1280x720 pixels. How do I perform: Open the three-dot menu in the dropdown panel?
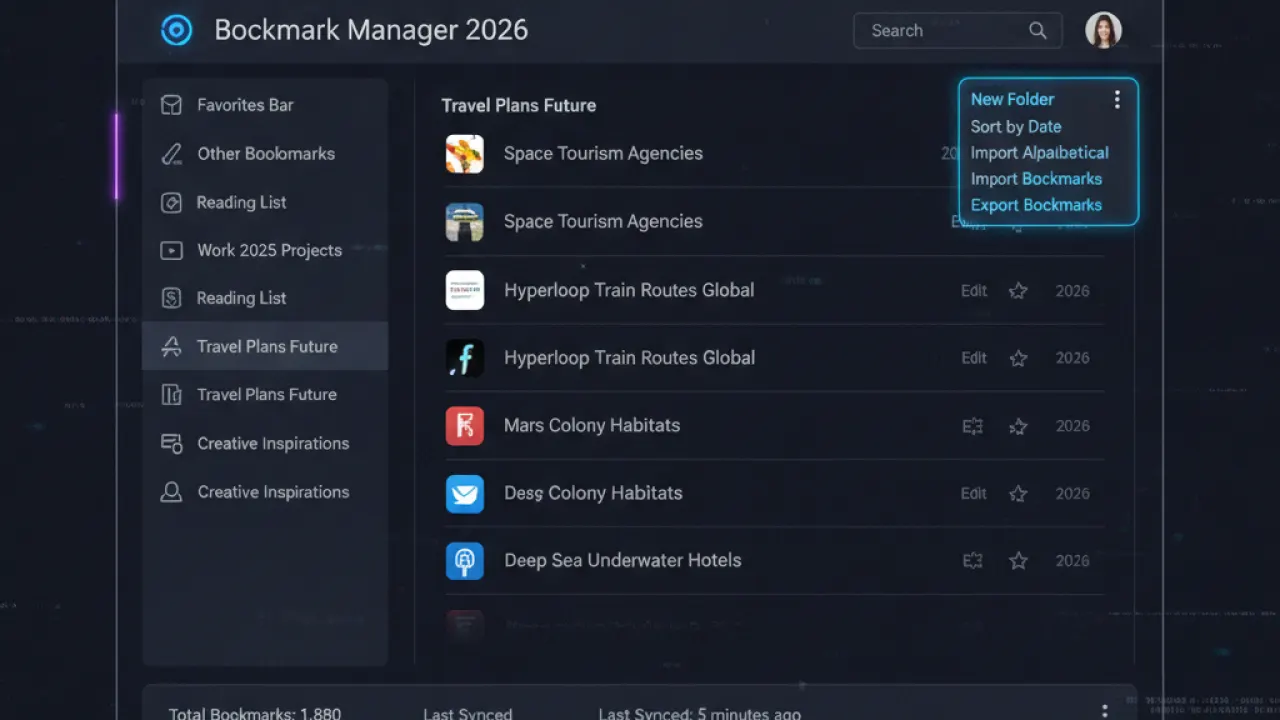[x=1117, y=99]
